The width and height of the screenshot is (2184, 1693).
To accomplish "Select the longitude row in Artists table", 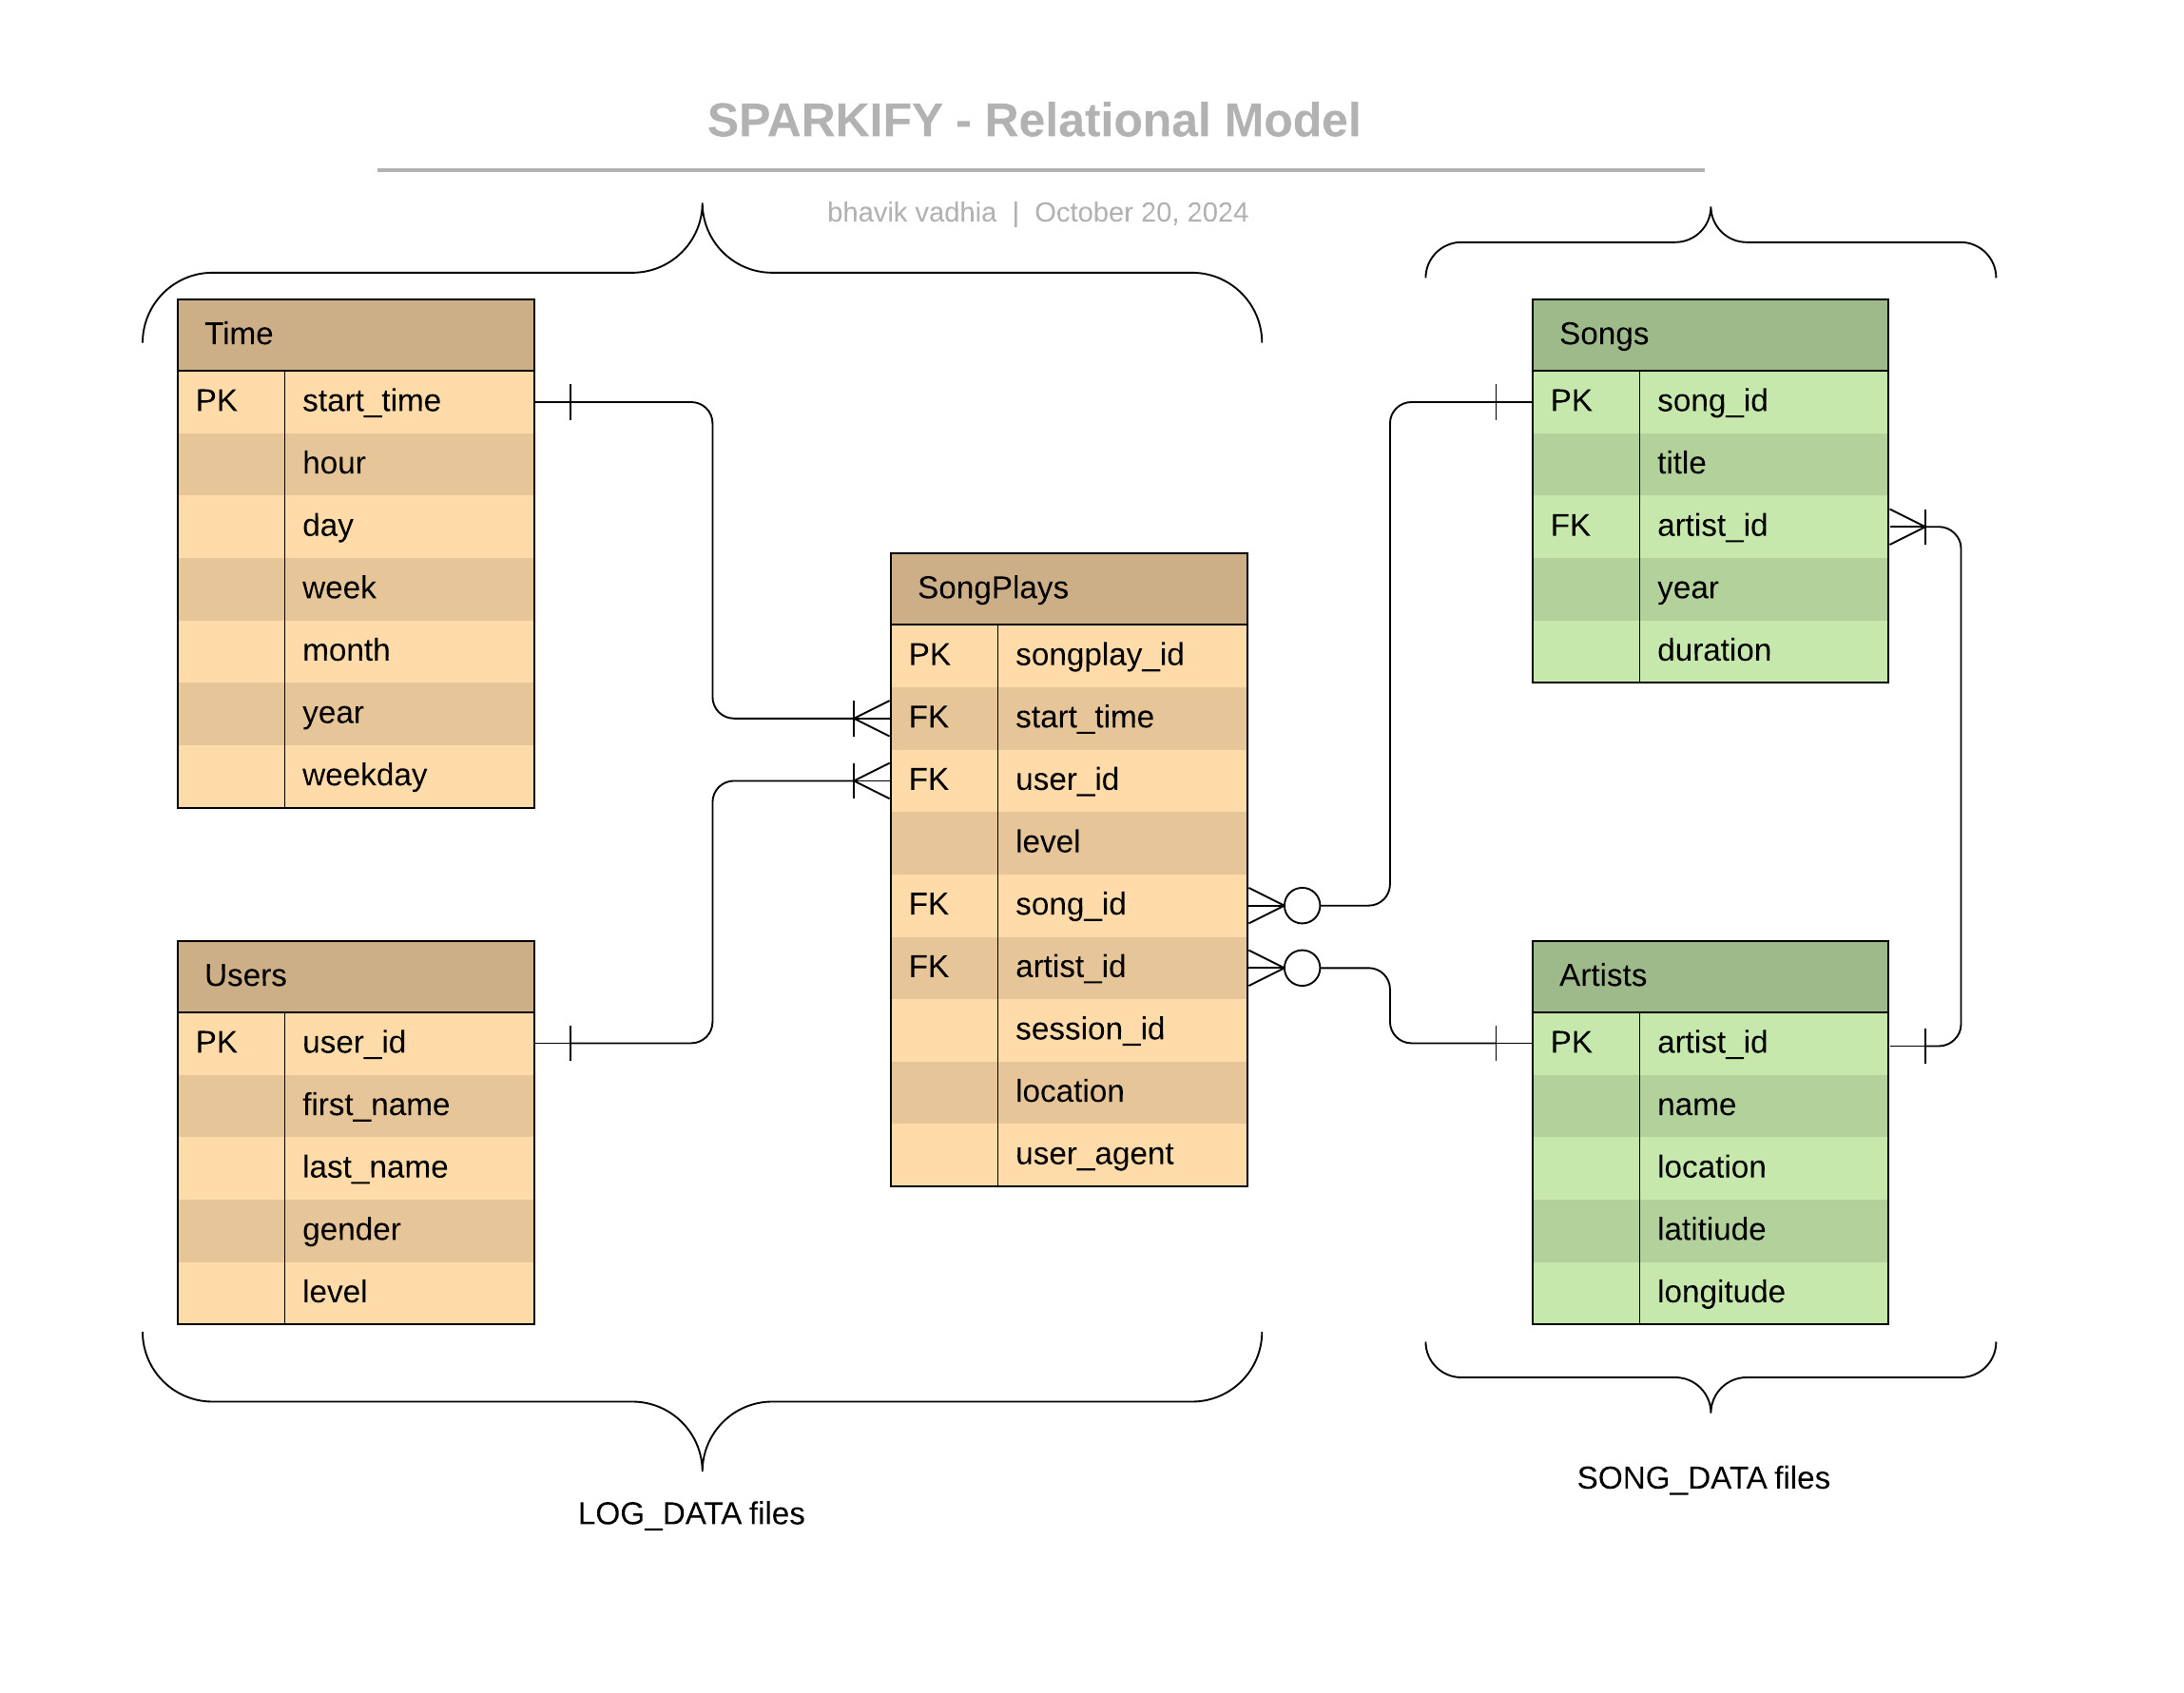I will (1710, 1293).
